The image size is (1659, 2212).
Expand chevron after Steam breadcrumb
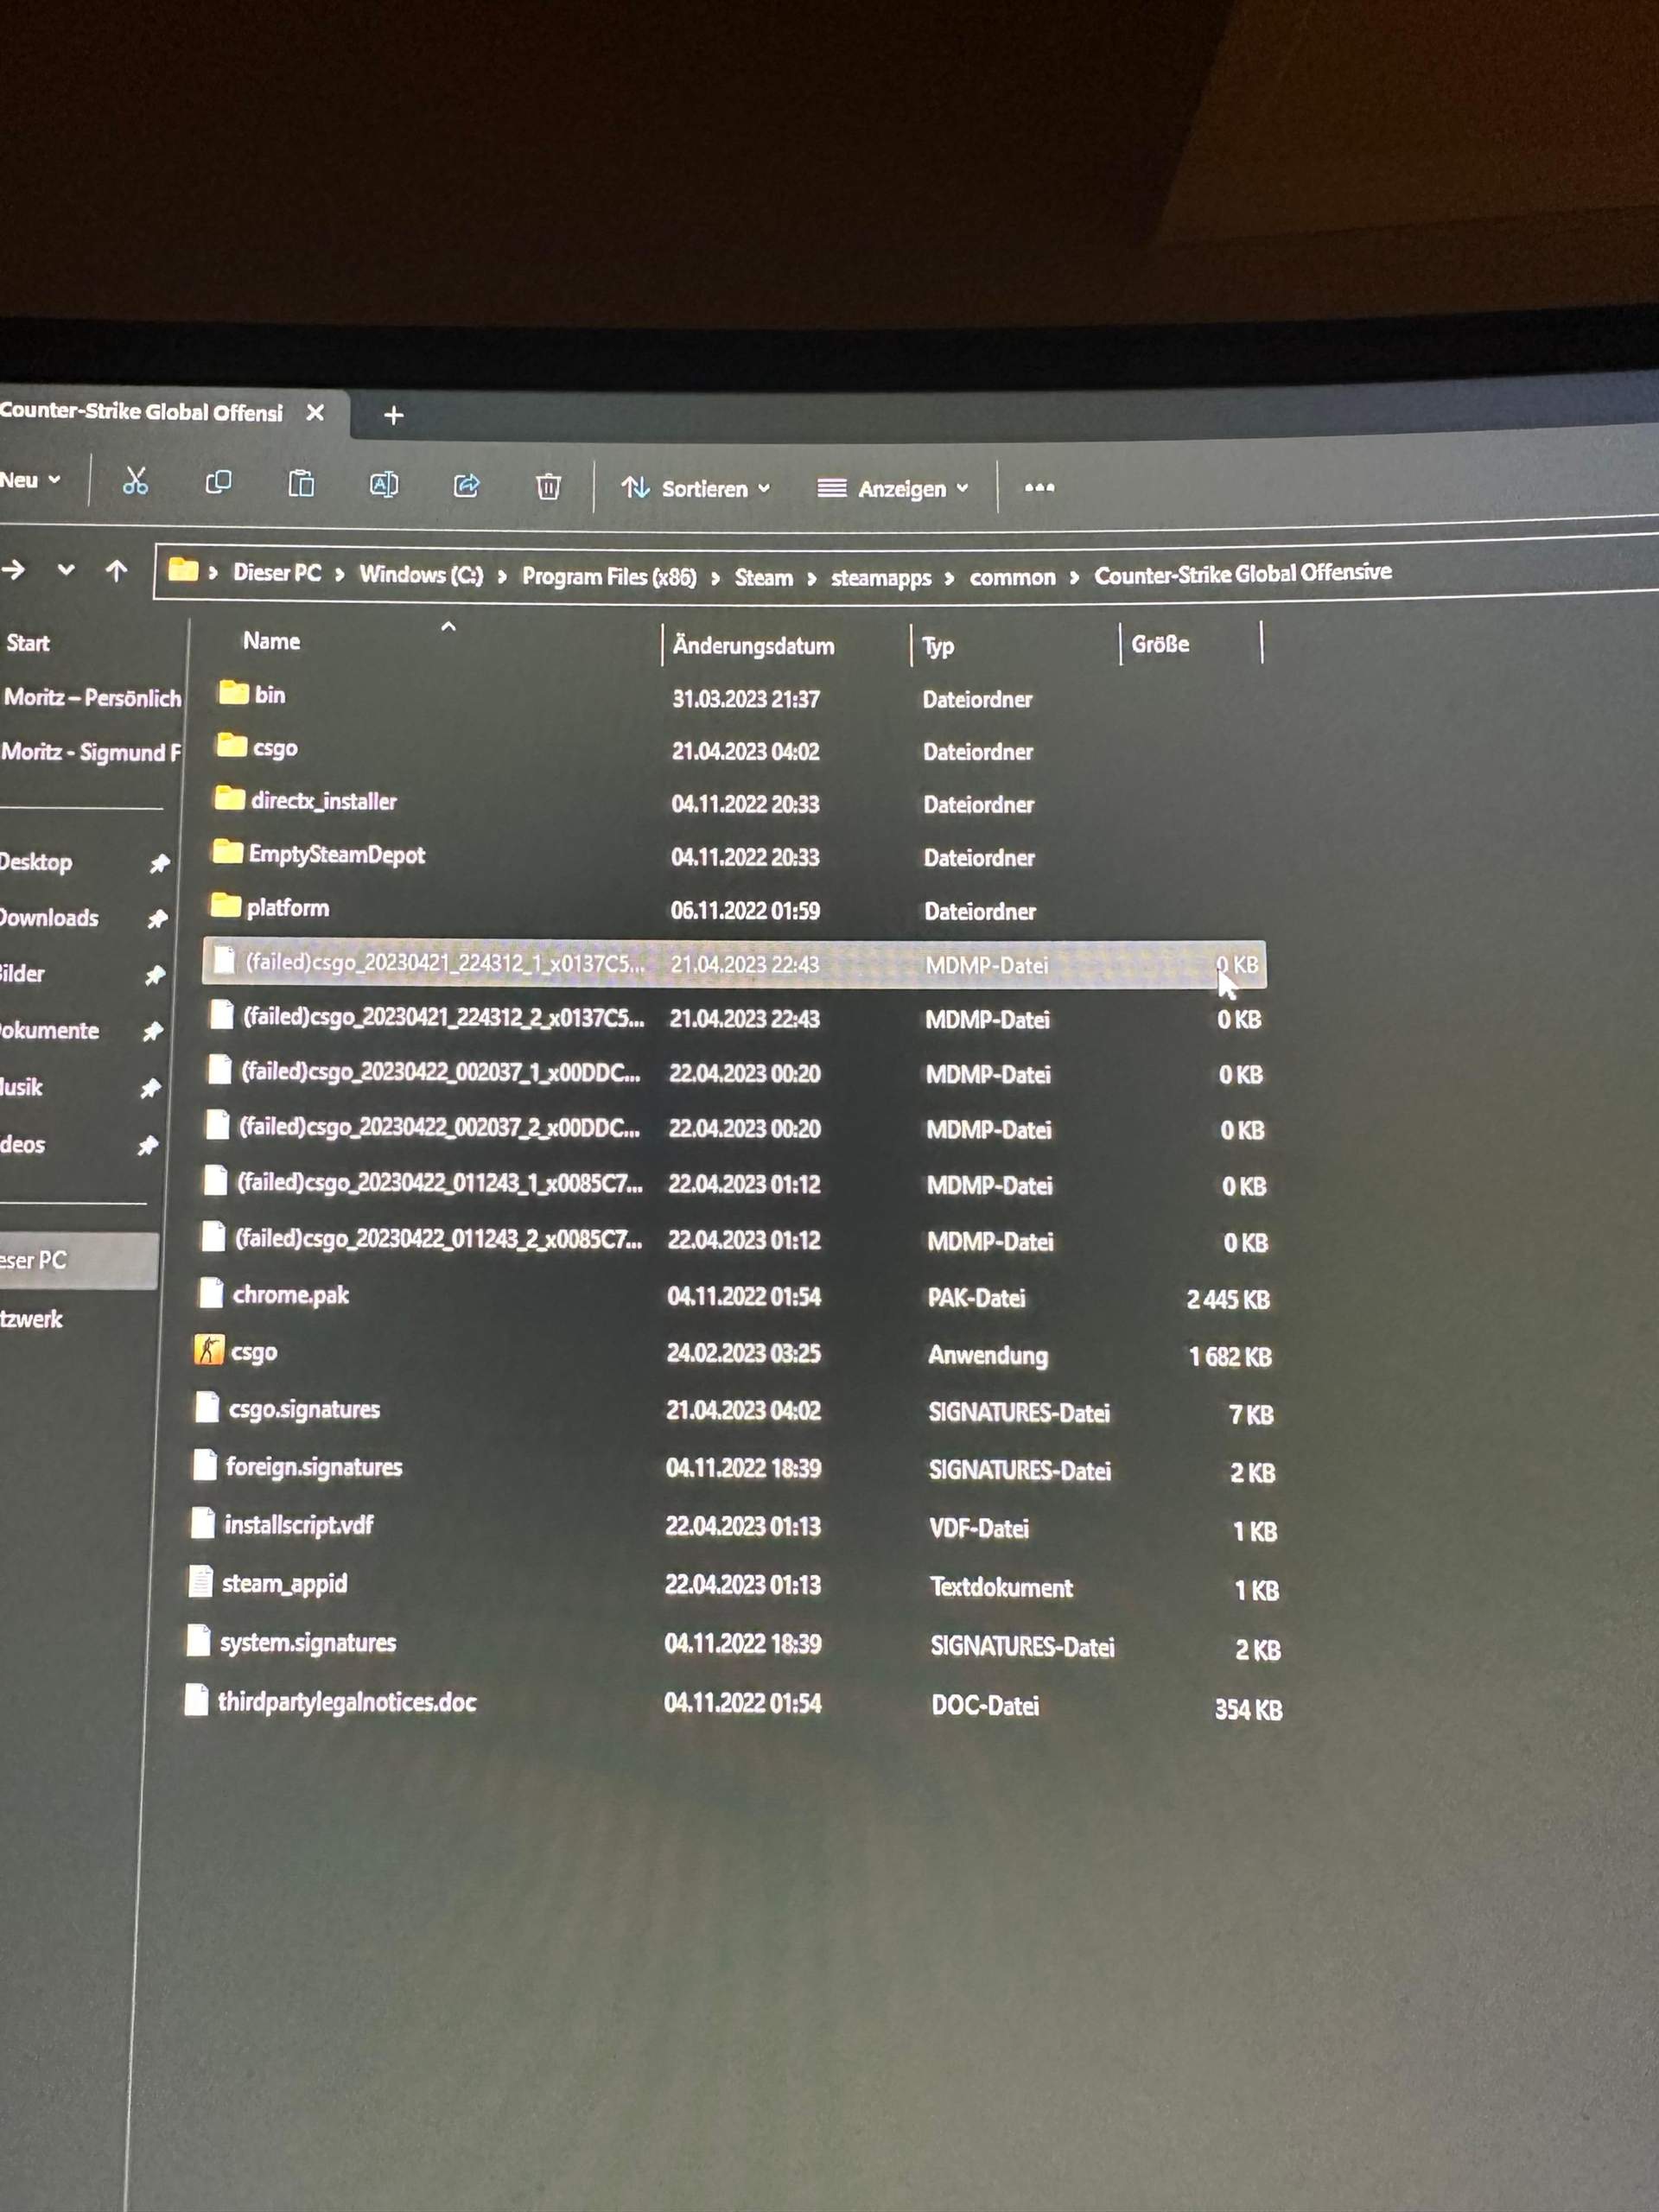(811, 578)
